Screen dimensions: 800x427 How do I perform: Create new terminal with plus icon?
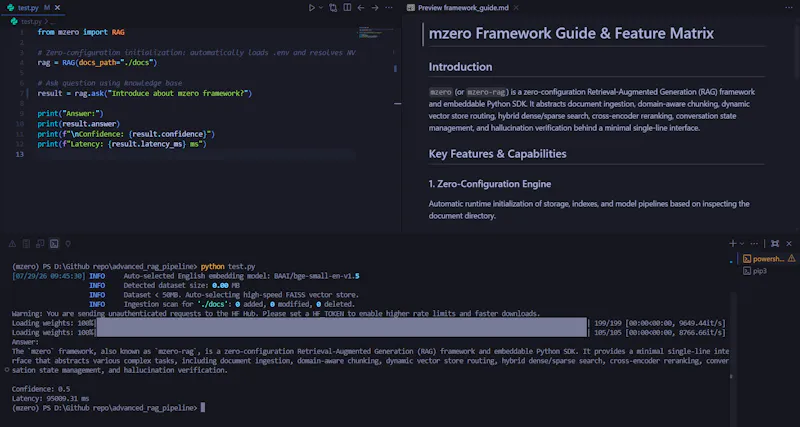(x=733, y=243)
